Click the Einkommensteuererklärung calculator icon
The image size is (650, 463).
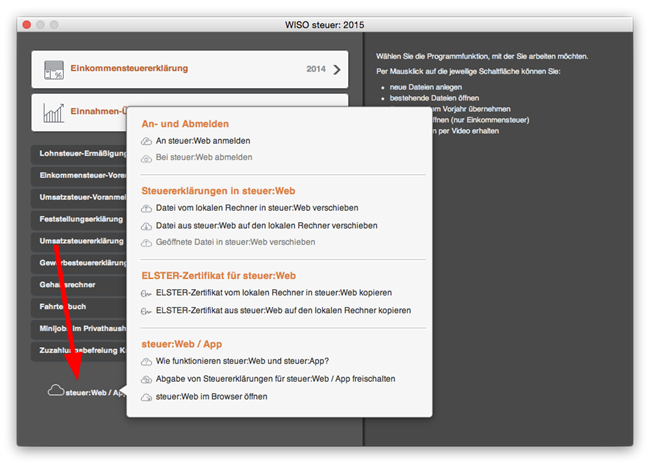click(54, 70)
